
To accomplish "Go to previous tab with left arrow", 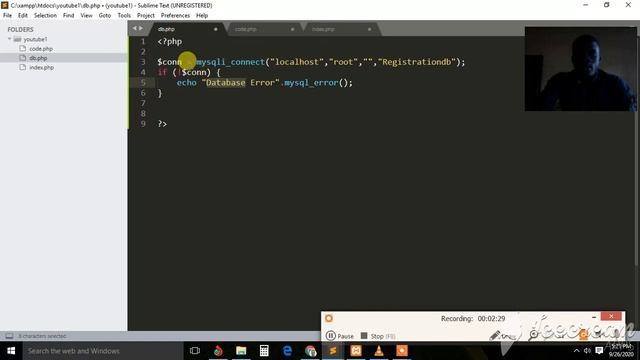I will click(135, 28).
